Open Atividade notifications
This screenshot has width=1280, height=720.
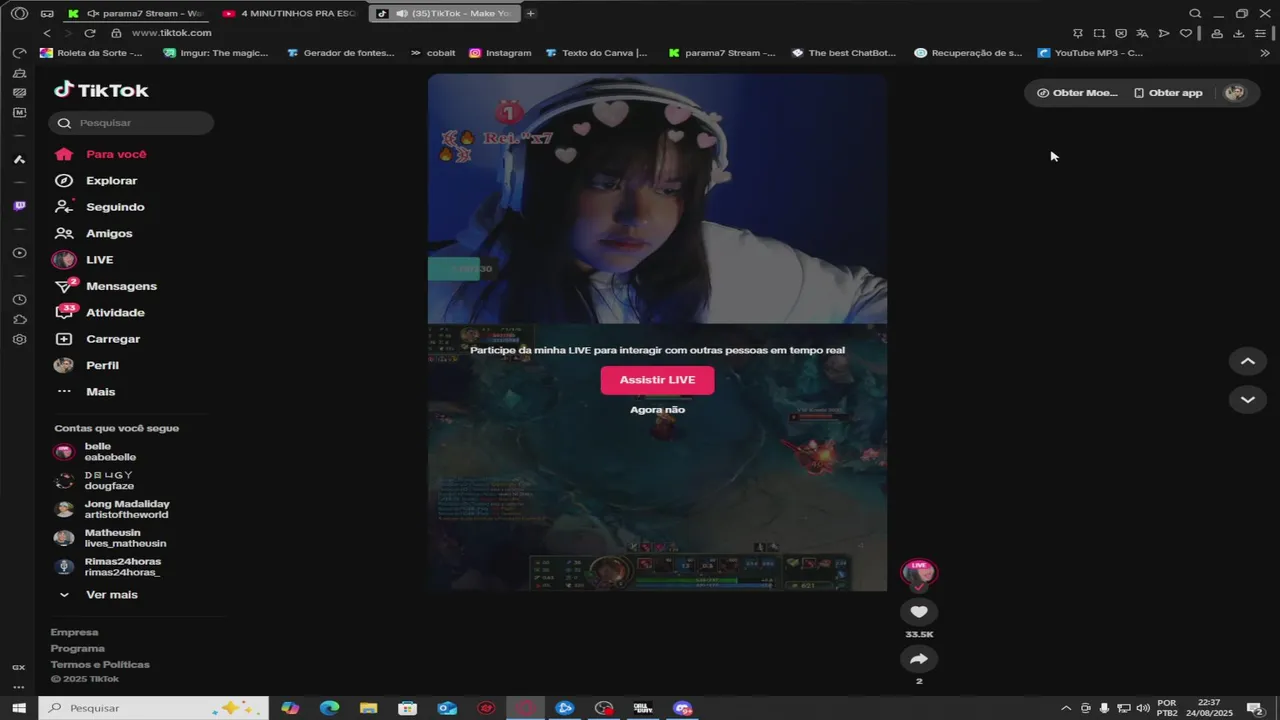[x=100, y=313]
